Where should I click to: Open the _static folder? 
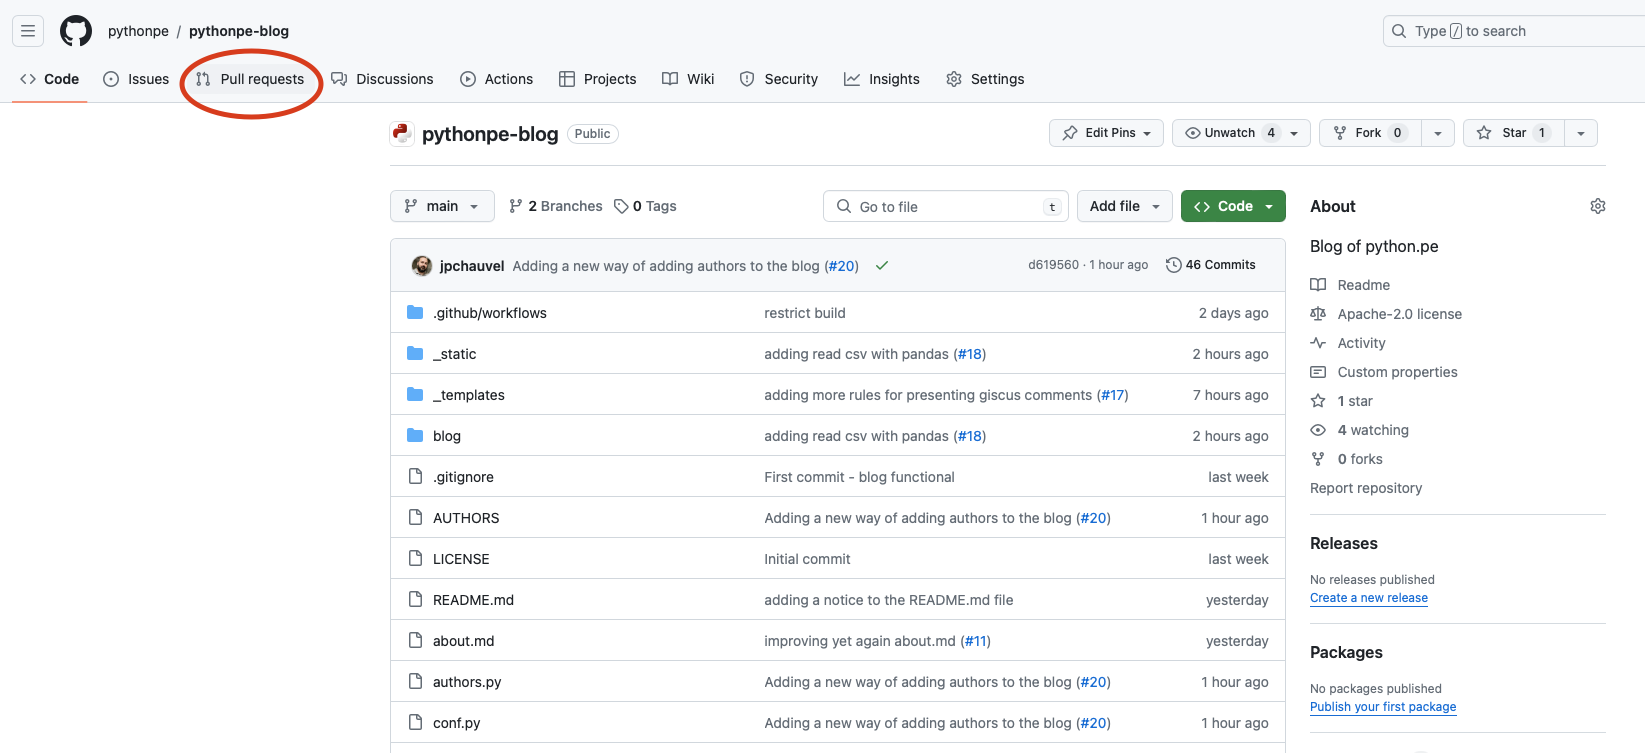454,354
